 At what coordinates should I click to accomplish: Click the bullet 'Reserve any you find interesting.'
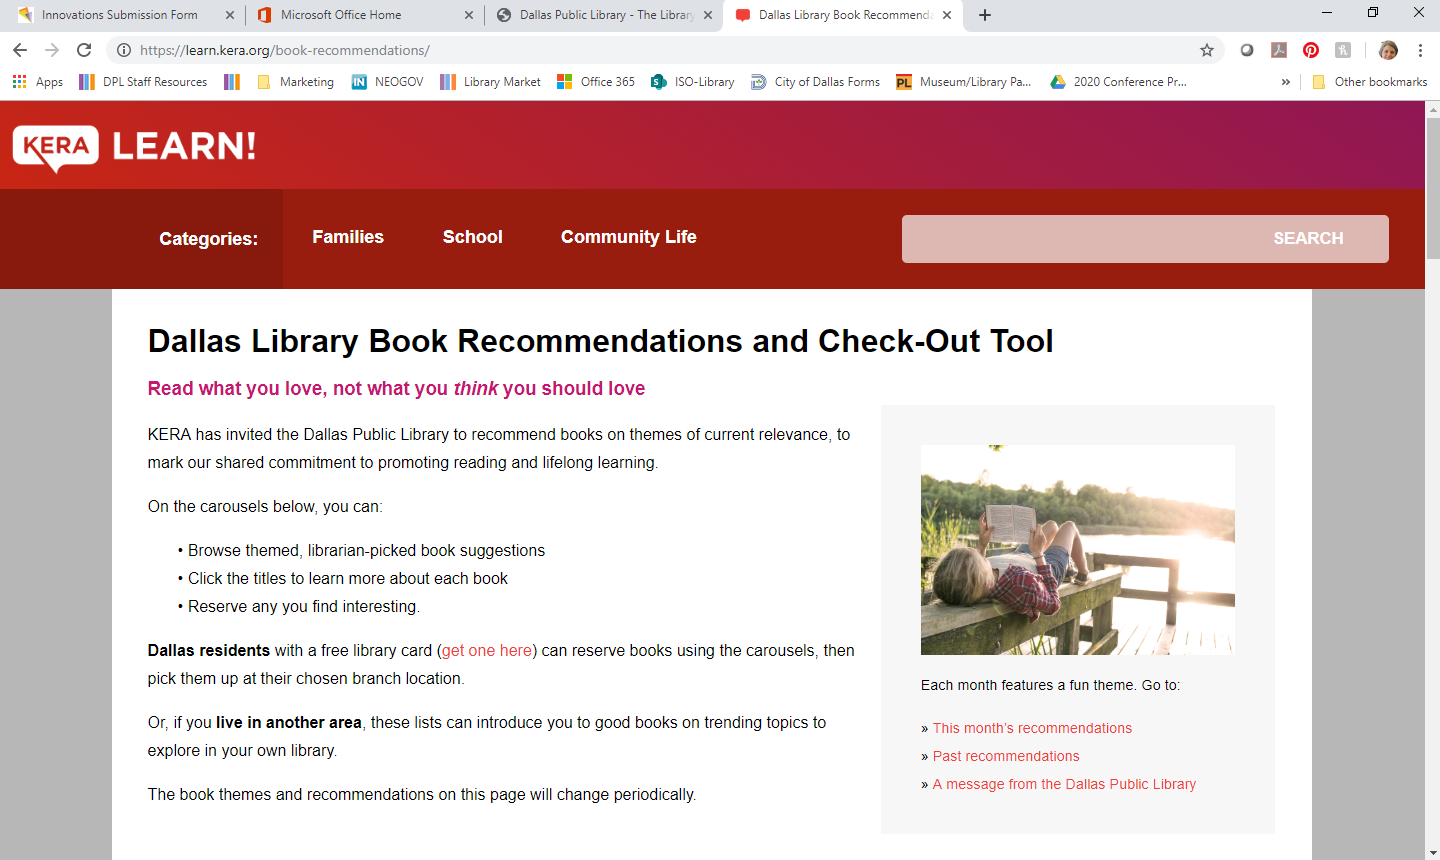(304, 606)
